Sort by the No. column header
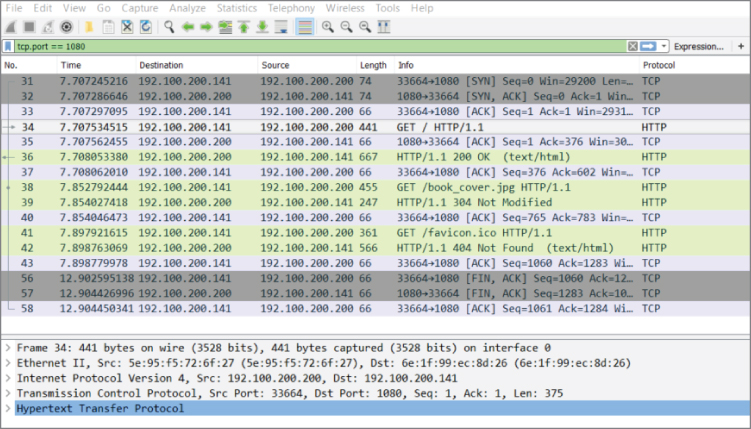 tap(29, 65)
